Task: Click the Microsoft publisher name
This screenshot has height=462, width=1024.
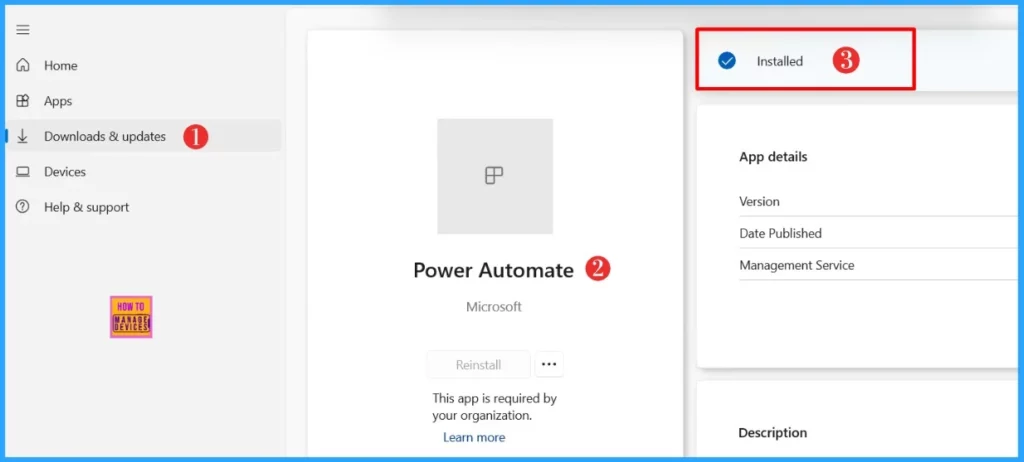Action: click(494, 306)
